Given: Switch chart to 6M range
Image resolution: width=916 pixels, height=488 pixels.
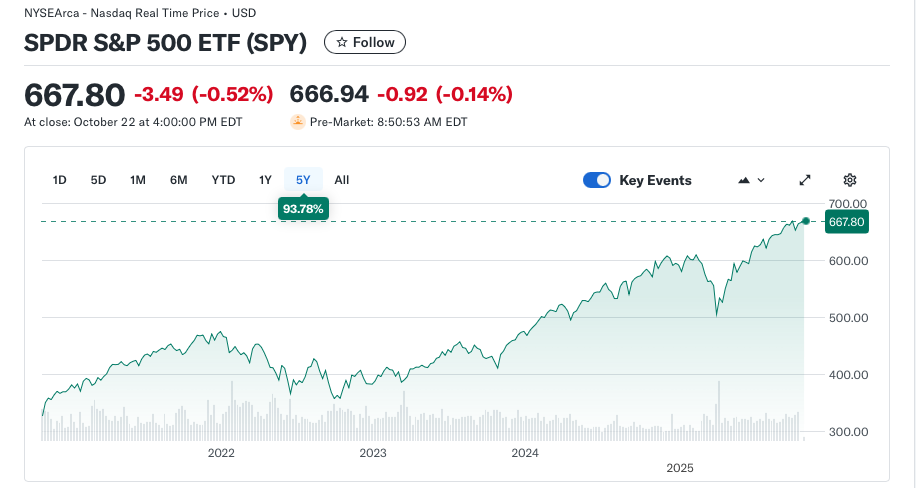Looking at the screenshot, I should 179,180.
